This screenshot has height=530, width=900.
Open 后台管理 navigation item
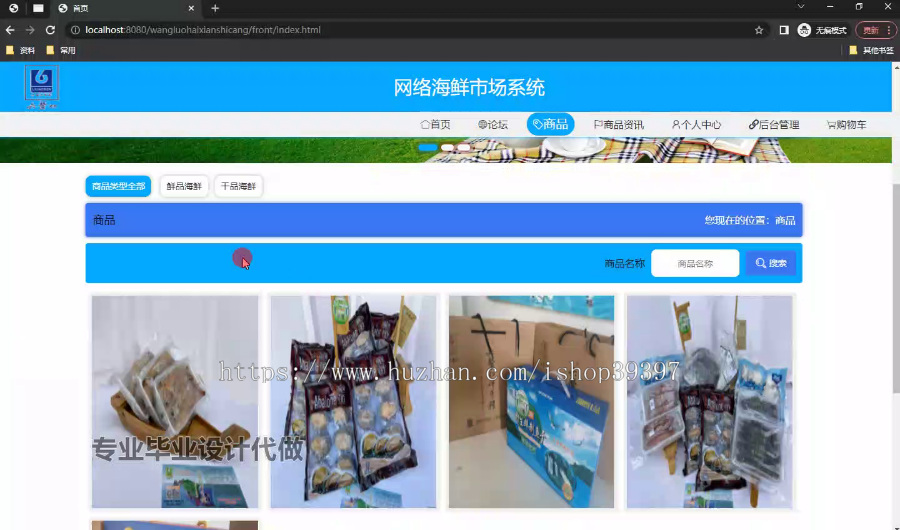coord(774,125)
